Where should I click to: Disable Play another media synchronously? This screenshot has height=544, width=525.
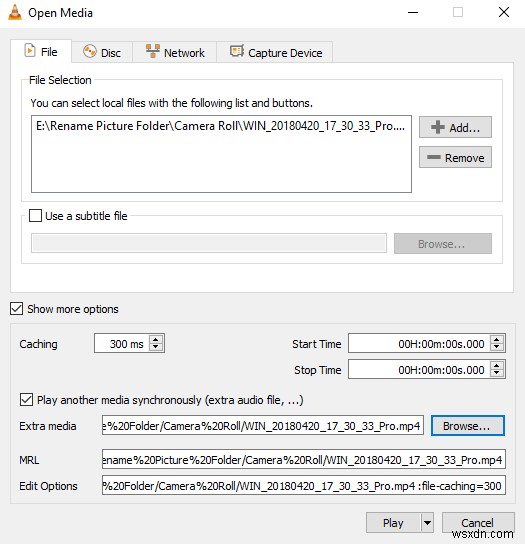click(26, 399)
